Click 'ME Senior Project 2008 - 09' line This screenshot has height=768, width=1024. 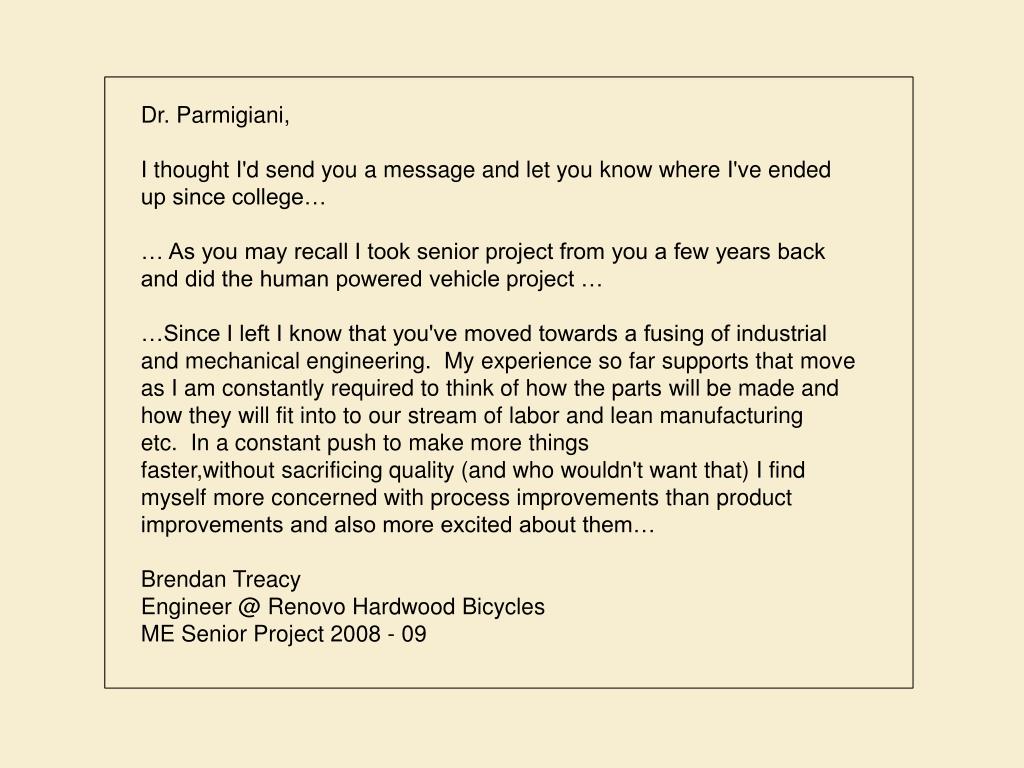tap(283, 634)
